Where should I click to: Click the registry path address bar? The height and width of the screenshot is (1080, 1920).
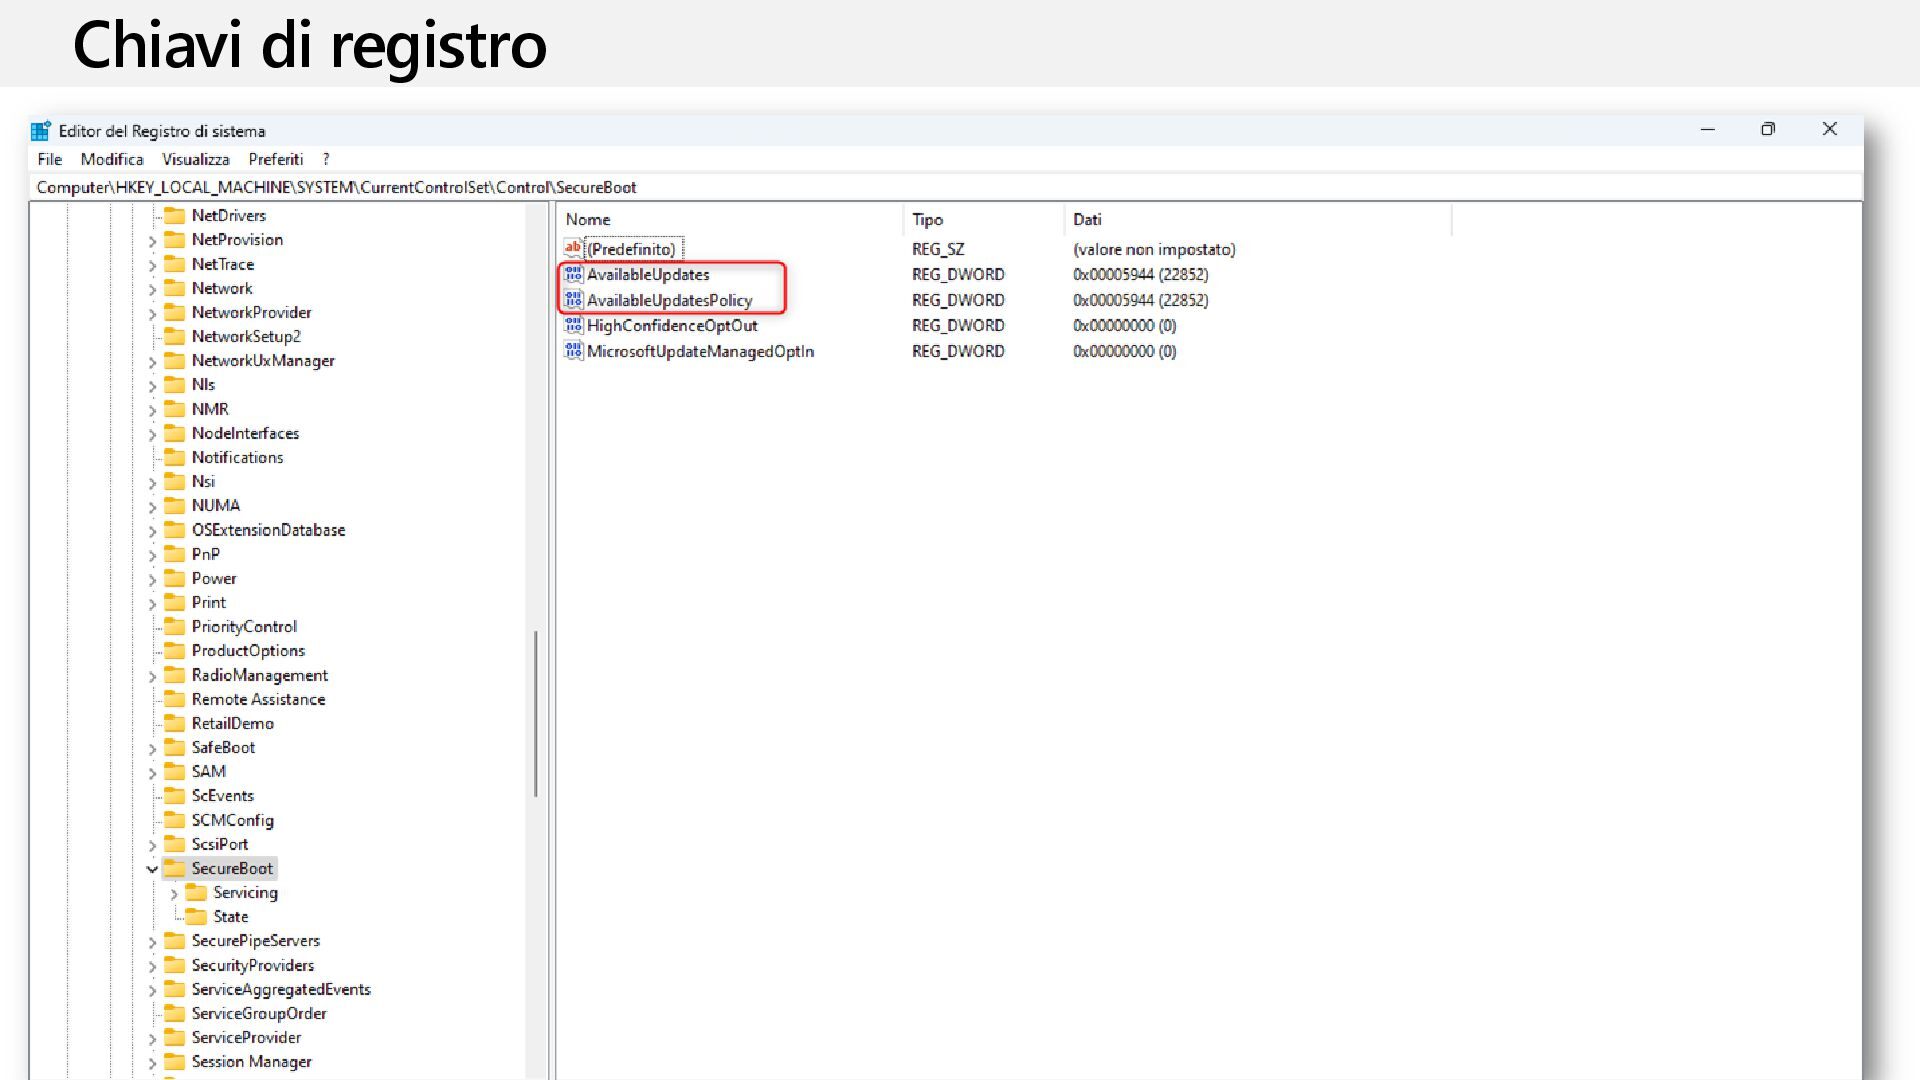[x=900, y=187]
